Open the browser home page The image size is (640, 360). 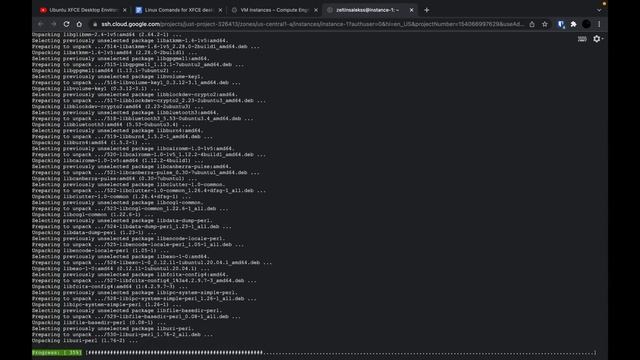pyautogui.click(x=79, y=24)
